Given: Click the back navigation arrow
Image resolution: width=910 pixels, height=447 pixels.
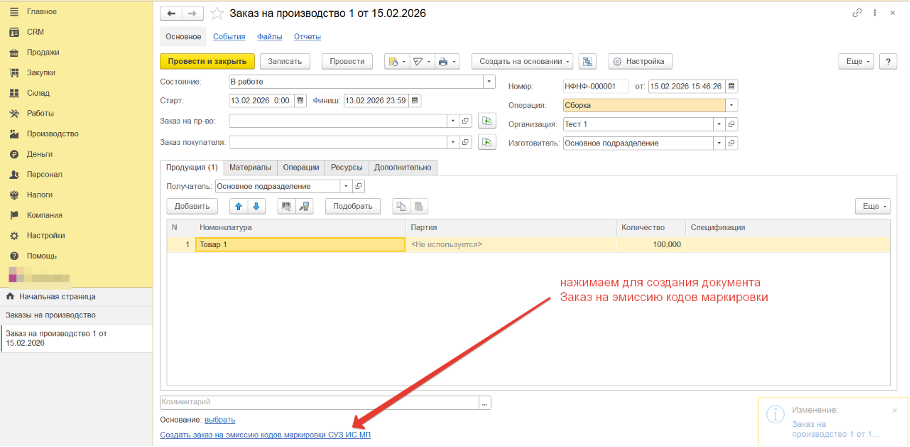Looking at the screenshot, I should coord(170,13).
